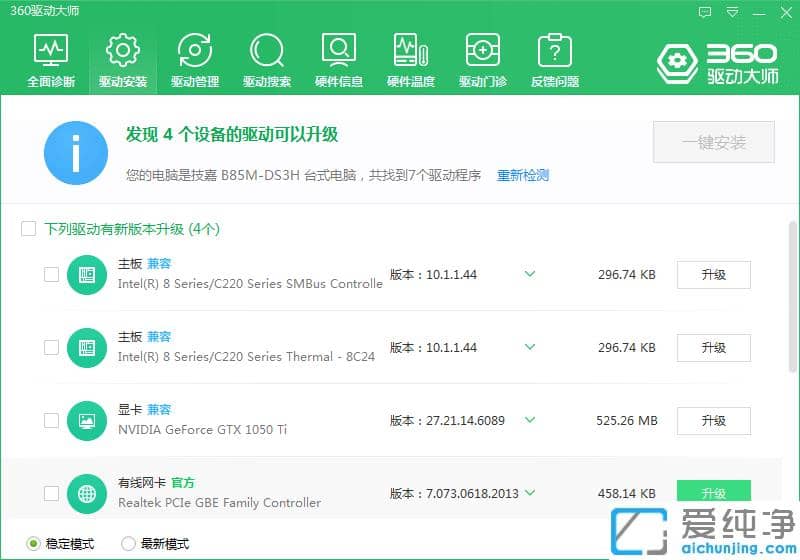Check the Realtek PCIe GBE checkbox
800x560 pixels.
pos(52,493)
